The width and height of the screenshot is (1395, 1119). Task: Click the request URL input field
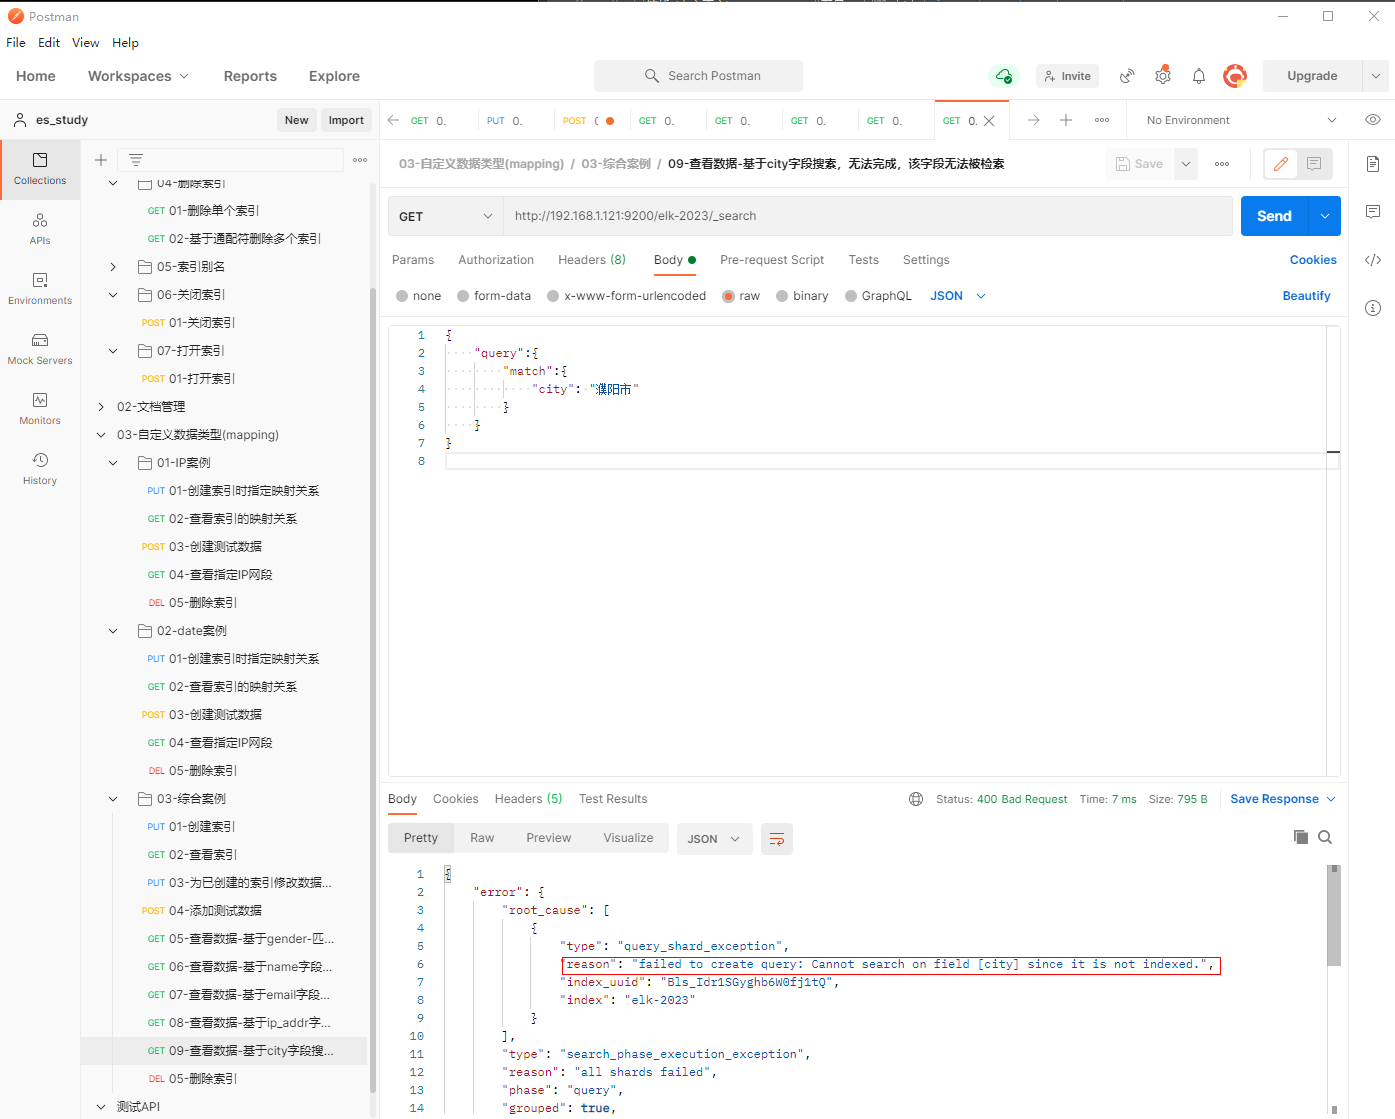[x=860, y=216]
